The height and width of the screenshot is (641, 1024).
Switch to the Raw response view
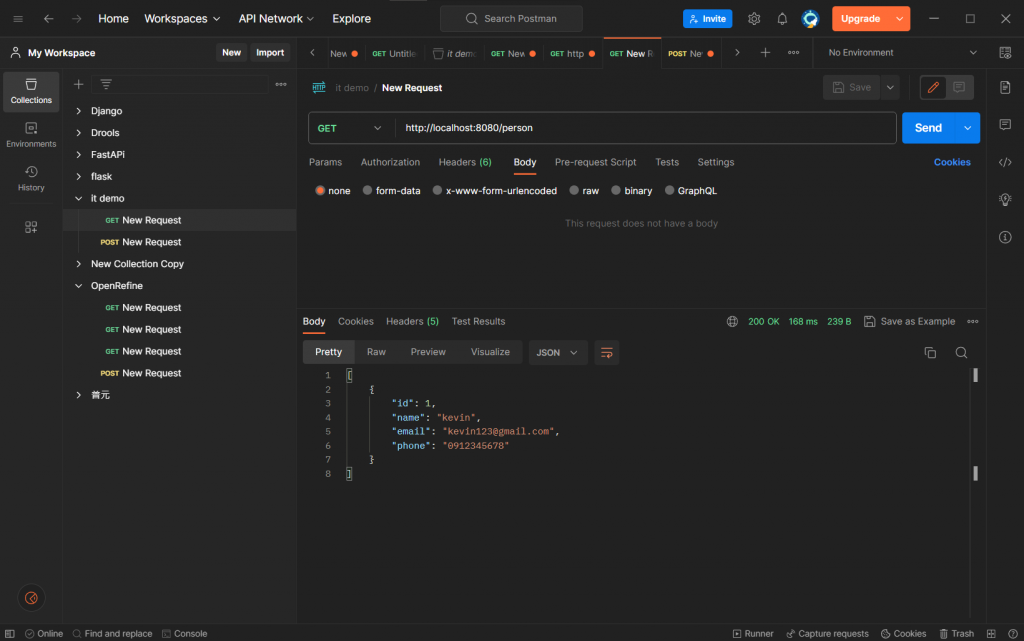coord(376,352)
